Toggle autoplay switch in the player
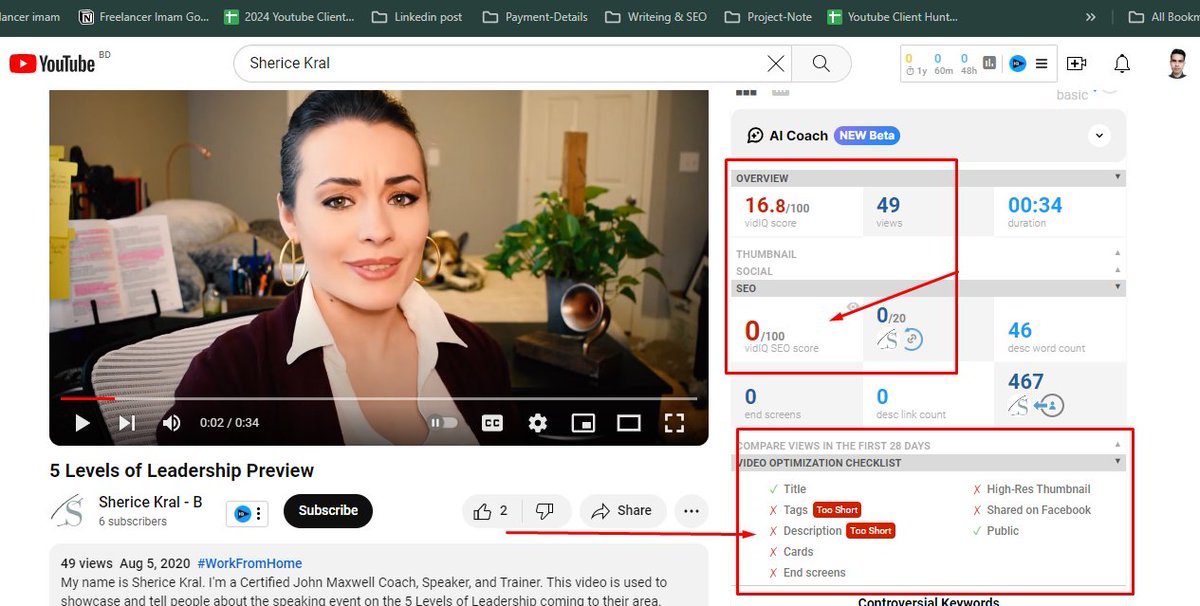The image size is (1200, 606). click(444, 423)
